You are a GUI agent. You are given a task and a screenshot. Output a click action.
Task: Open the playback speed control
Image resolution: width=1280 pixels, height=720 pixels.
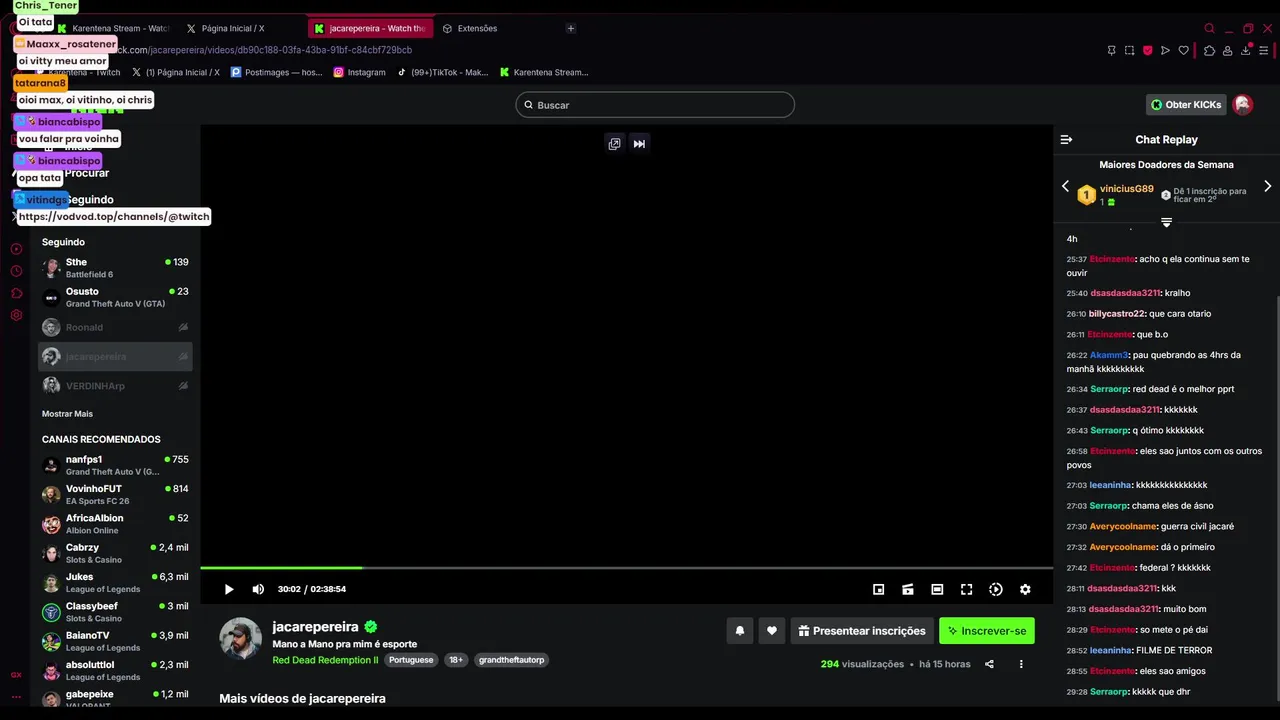tap(996, 590)
